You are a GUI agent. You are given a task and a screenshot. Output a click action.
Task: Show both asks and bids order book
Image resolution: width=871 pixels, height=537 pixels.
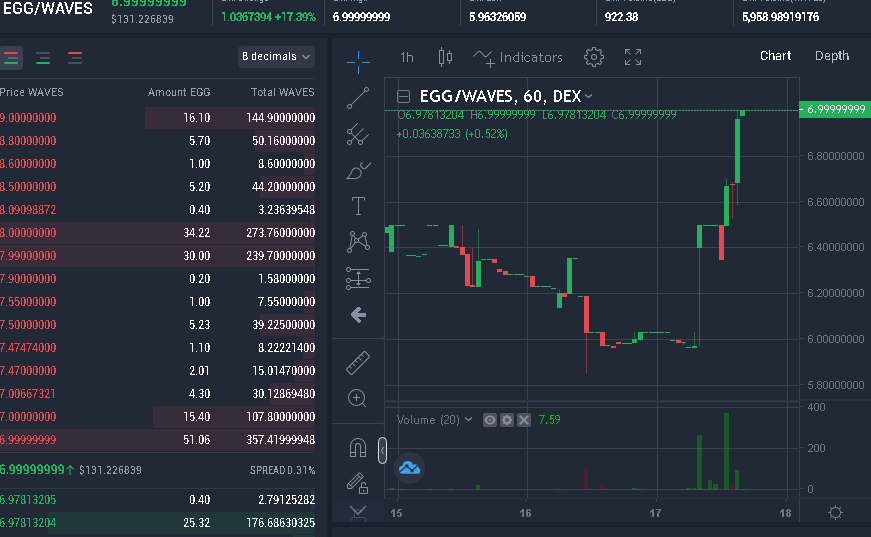(11, 57)
